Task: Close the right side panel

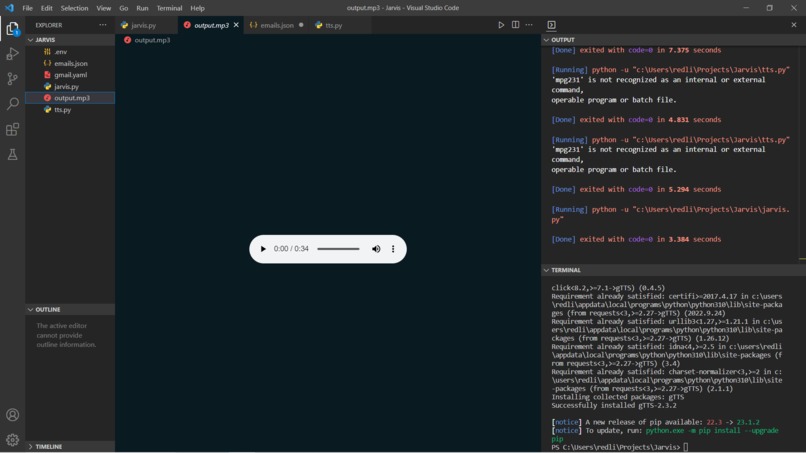Action: (x=794, y=25)
